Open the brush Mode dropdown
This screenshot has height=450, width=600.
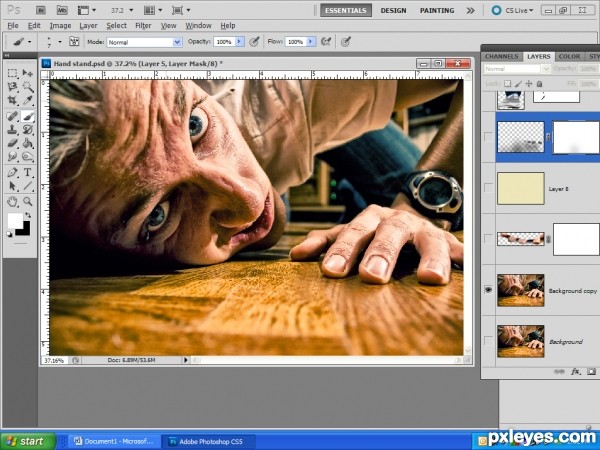pyautogui.click(x=144, y=42)
